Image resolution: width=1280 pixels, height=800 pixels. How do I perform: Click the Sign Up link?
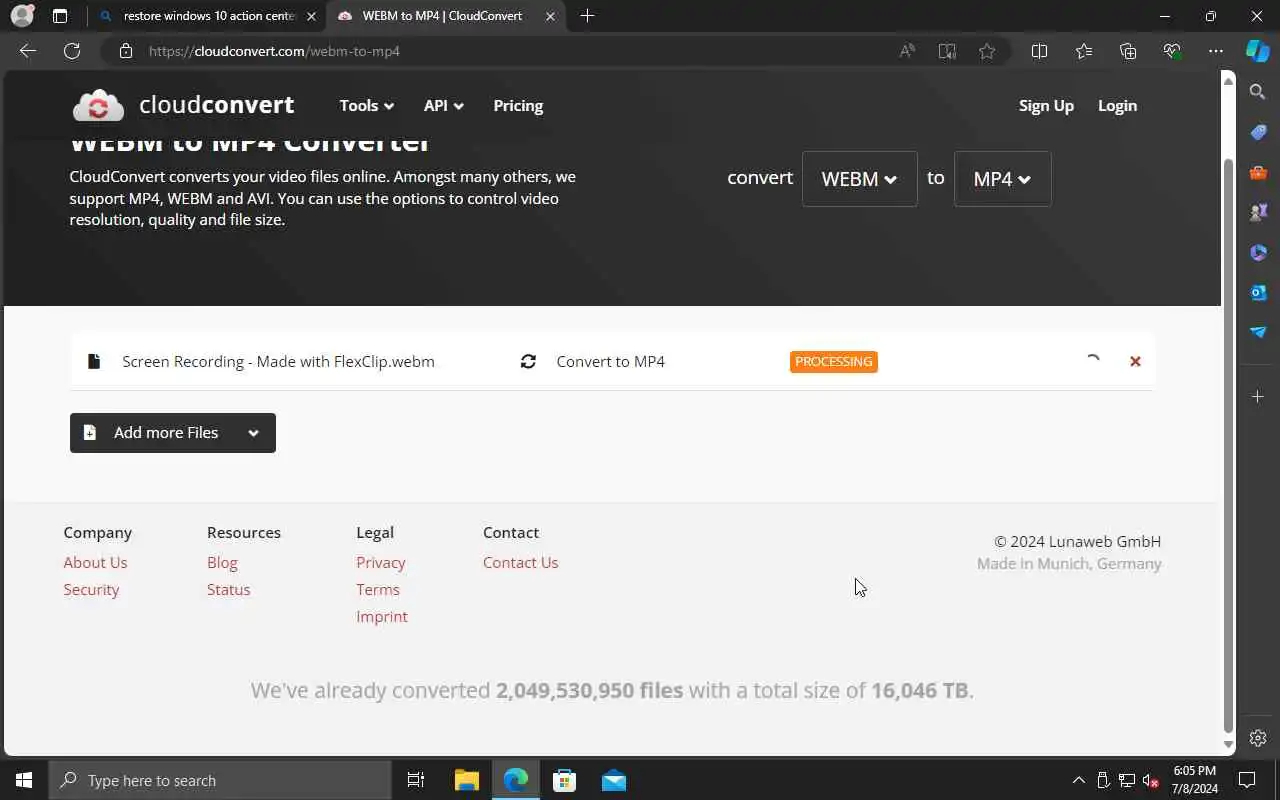click(x=1046, y=106)
